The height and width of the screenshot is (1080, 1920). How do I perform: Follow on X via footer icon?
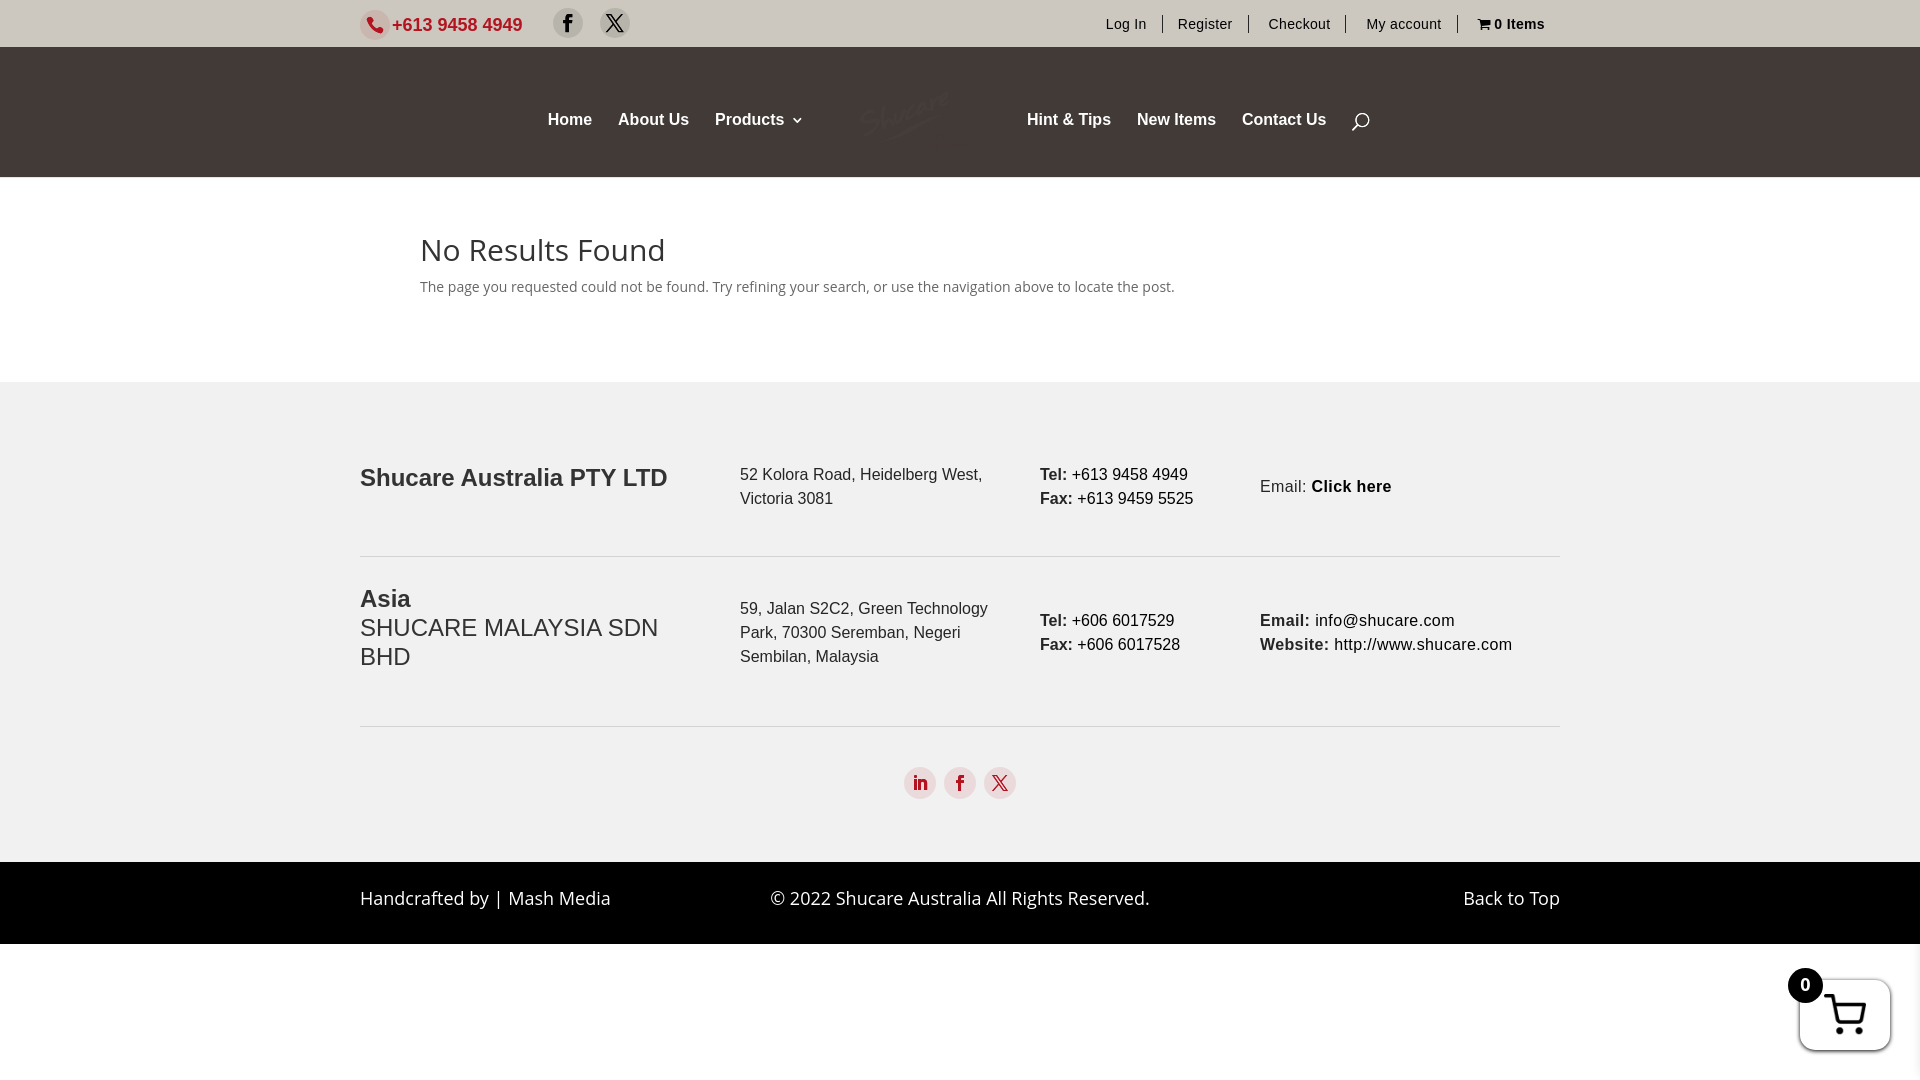point(1000,783)
